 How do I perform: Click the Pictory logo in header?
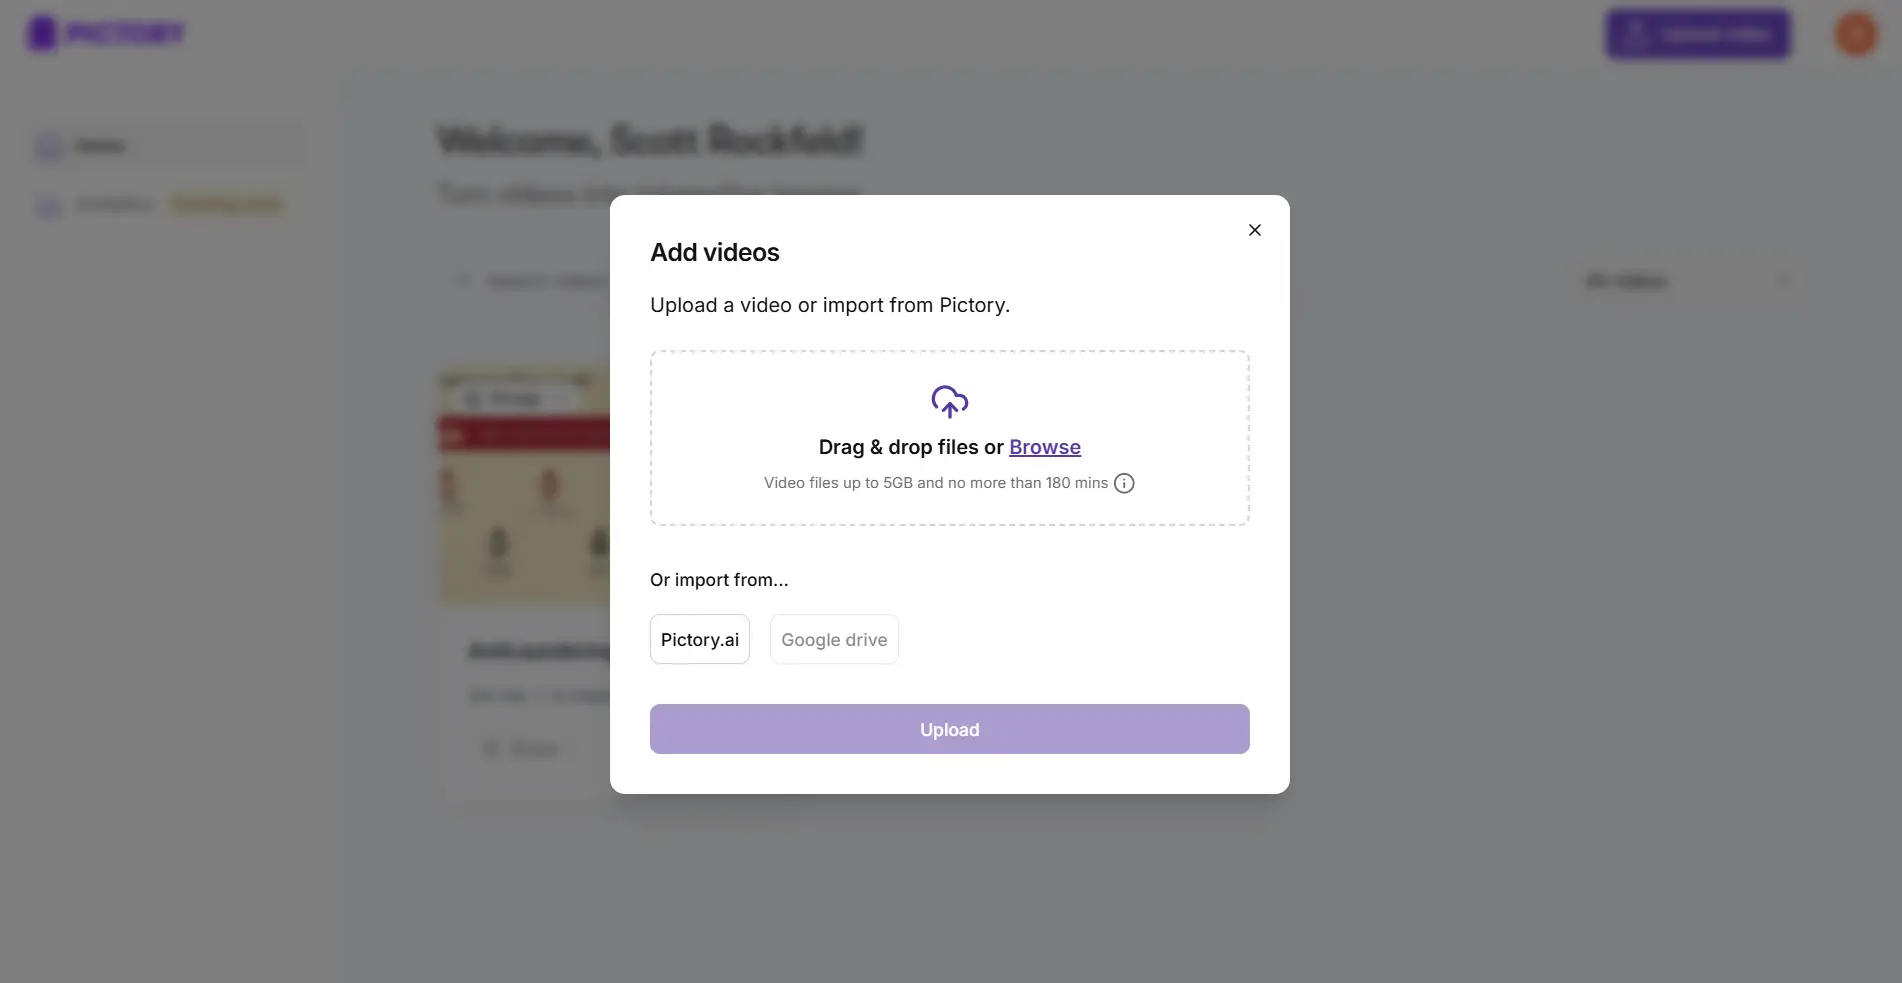(106, 33)
